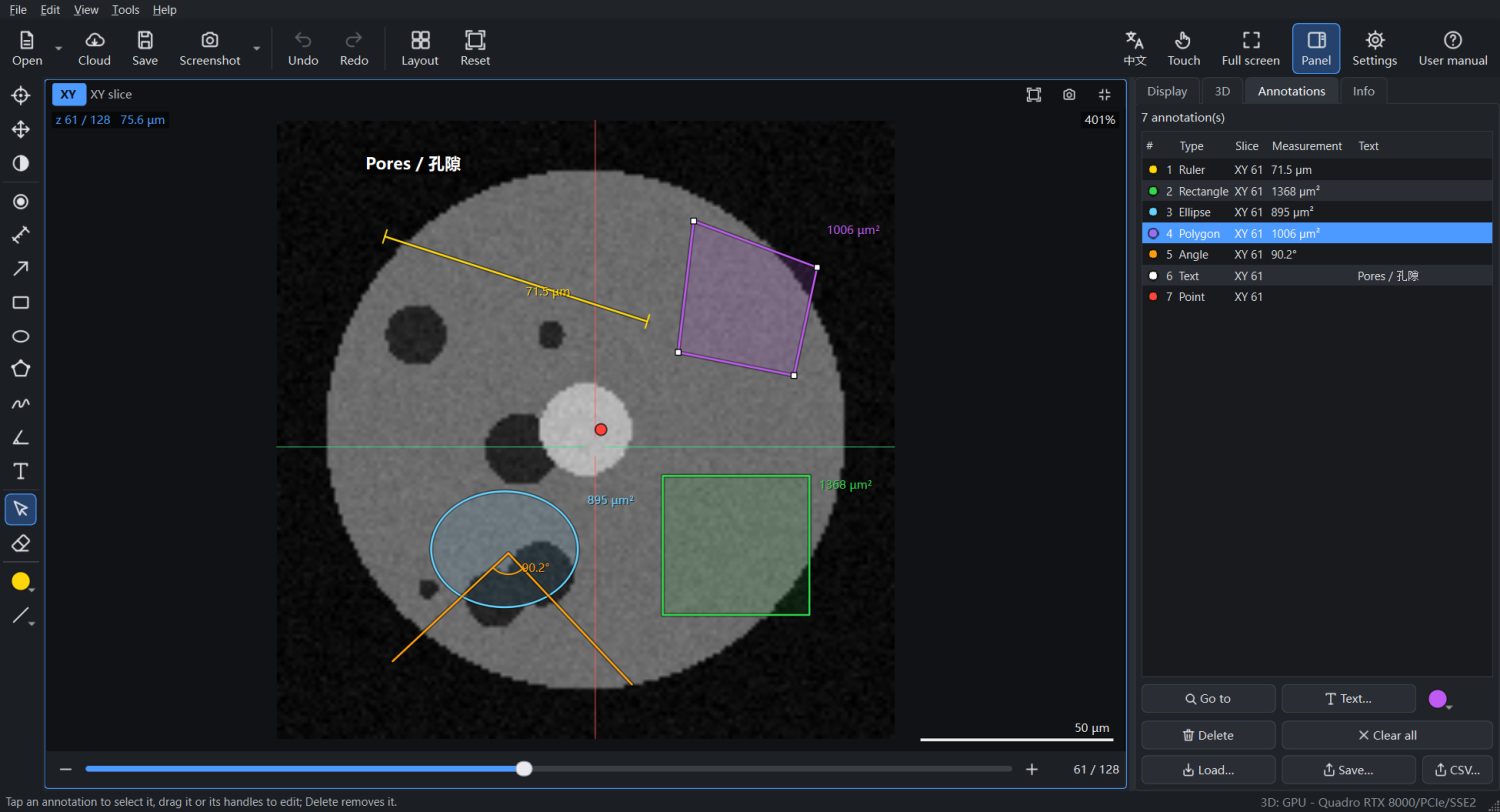
Task: Click the Save toolbar button
Action: coord(145,48)
